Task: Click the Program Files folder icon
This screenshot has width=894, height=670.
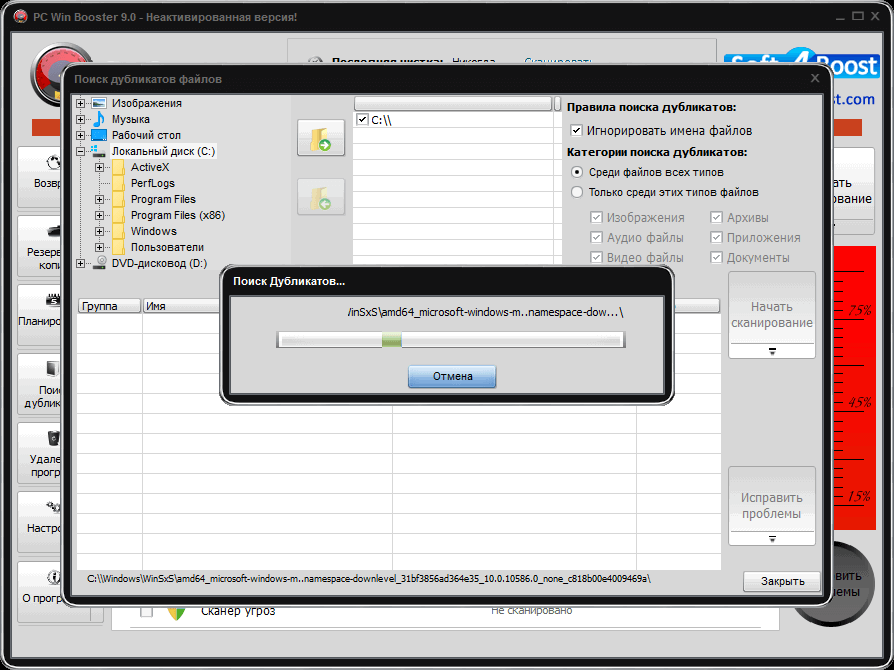Action: 119,199
